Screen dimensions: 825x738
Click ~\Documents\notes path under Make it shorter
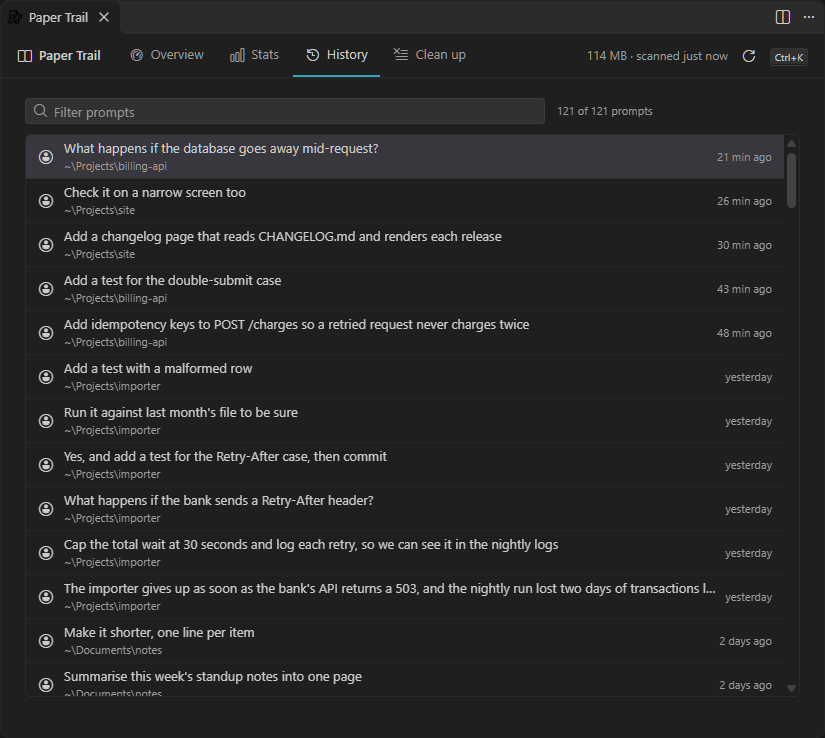113,650
